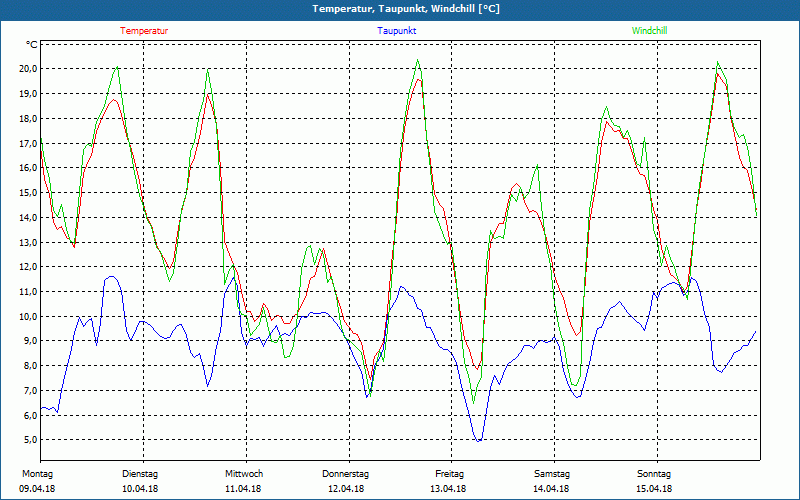Click the 9,0 y-axis value

point(30,341)
